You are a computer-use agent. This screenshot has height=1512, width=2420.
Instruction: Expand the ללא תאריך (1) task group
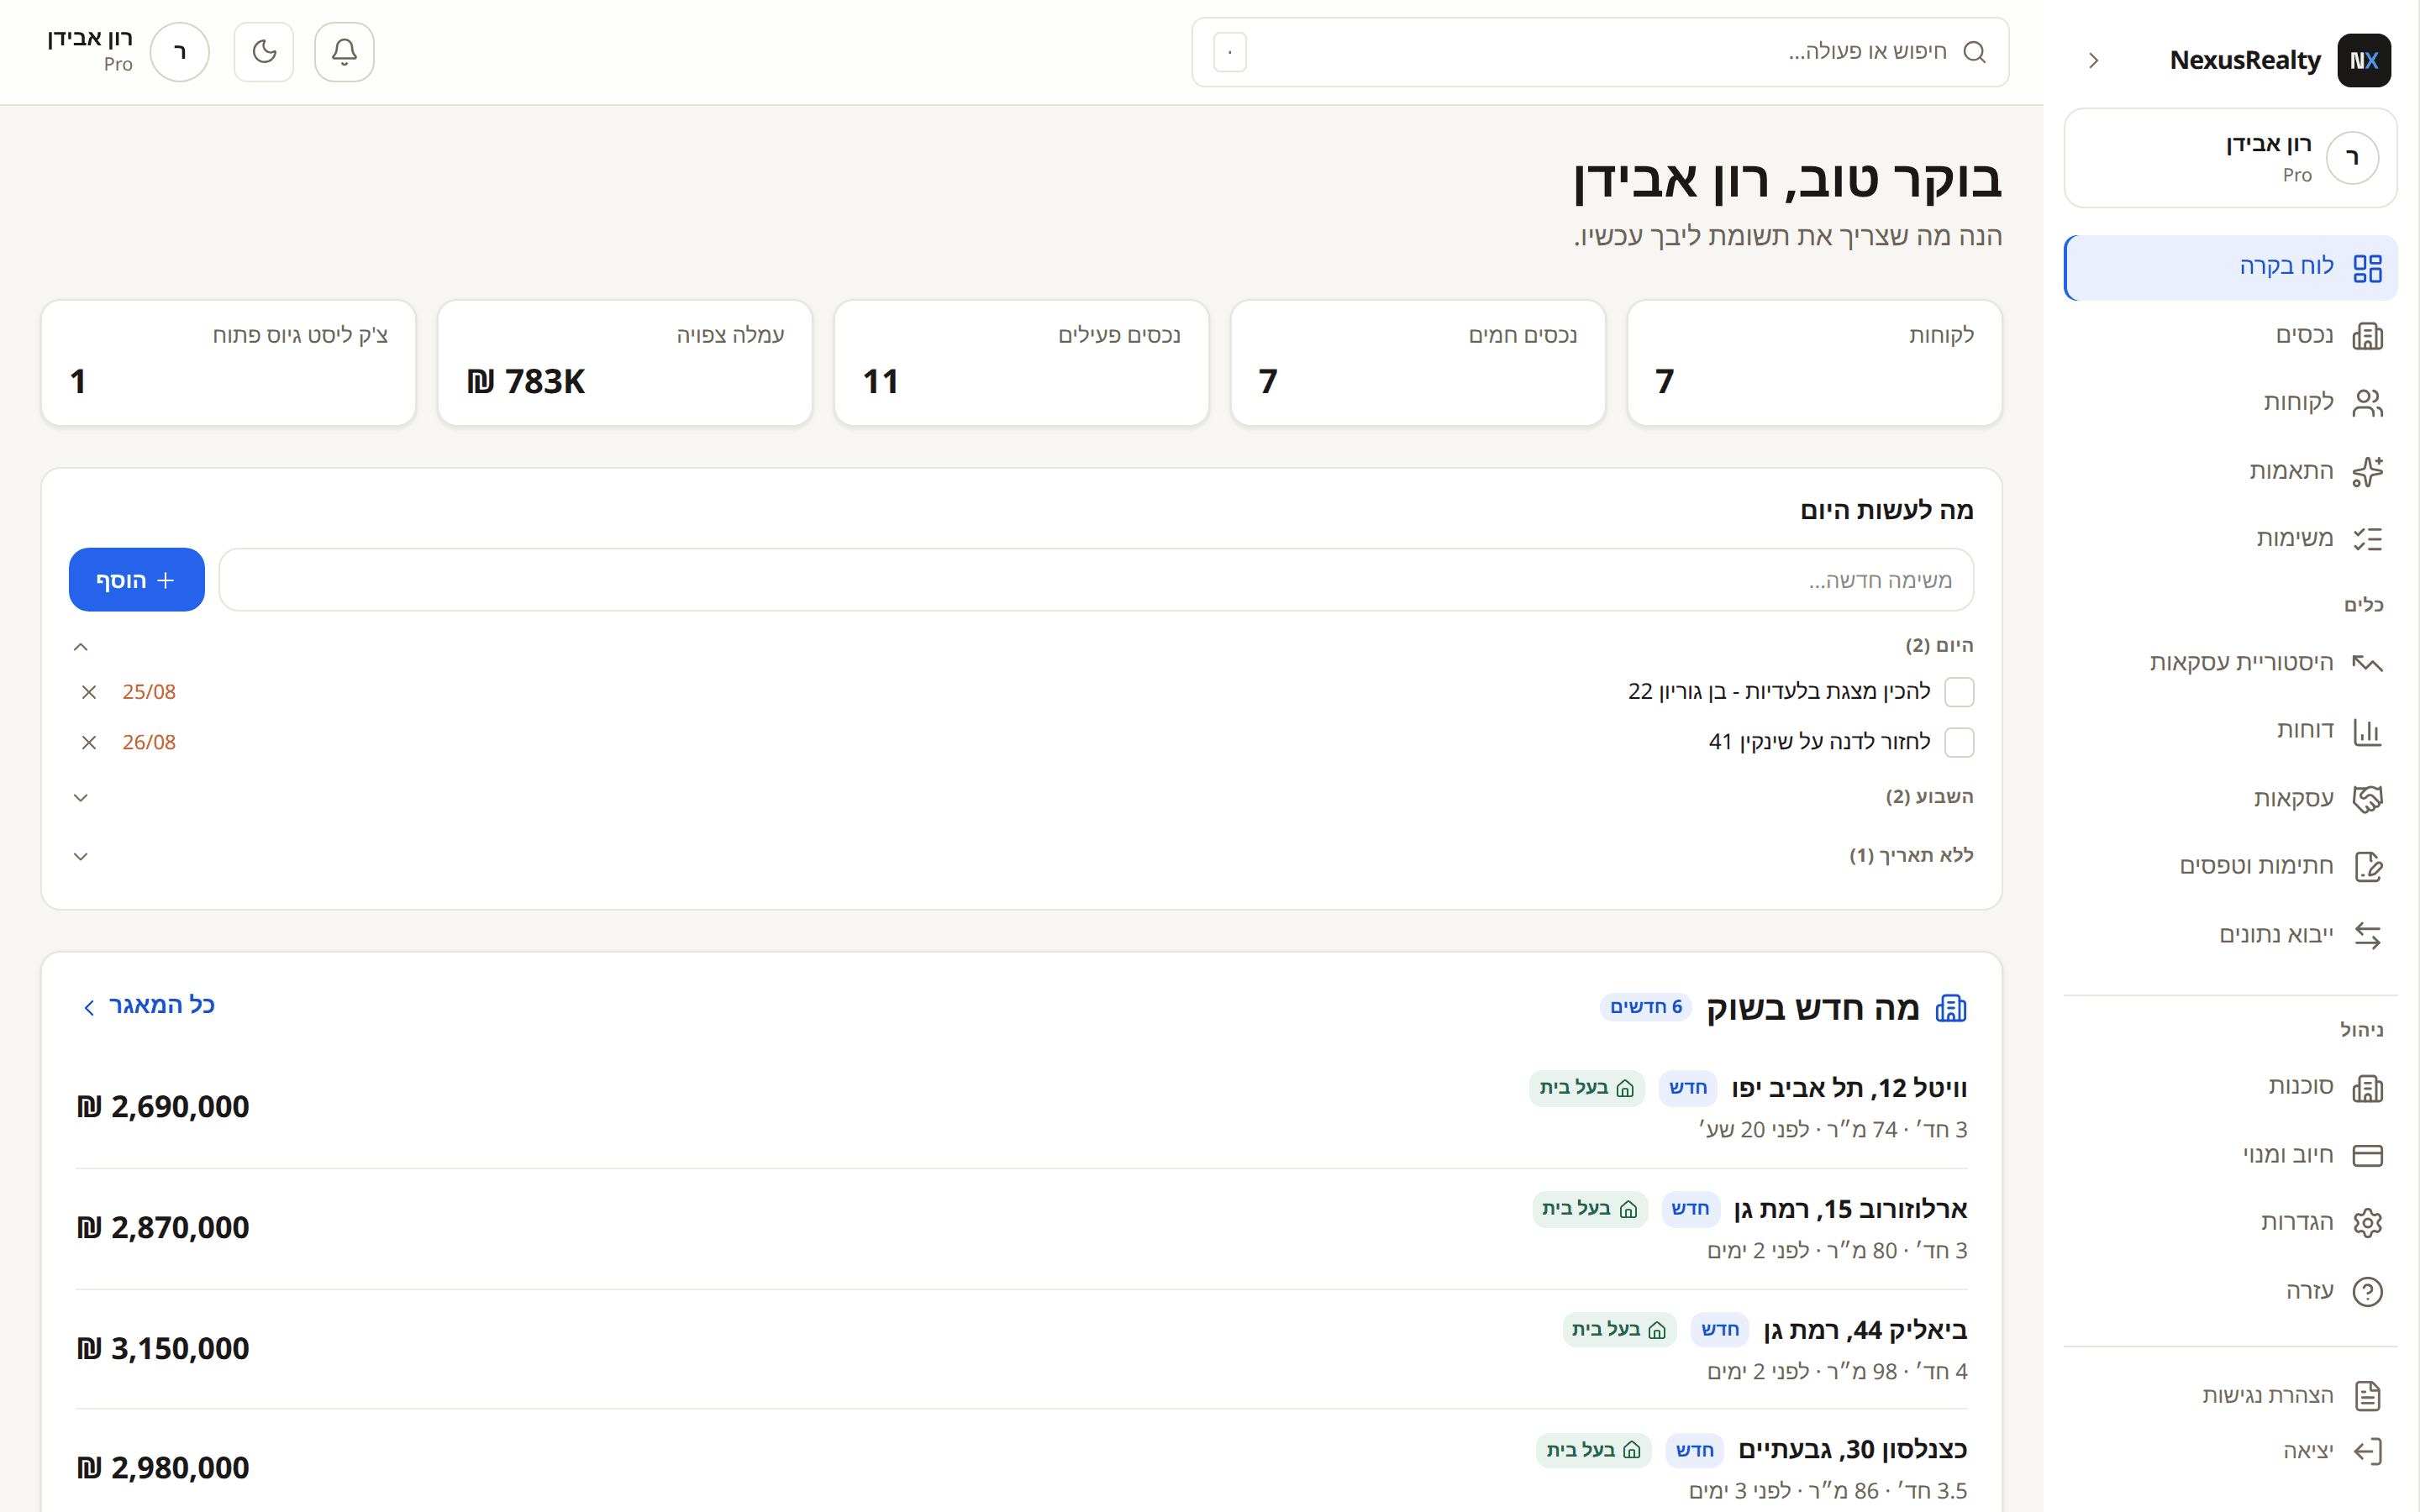point(81,857)
